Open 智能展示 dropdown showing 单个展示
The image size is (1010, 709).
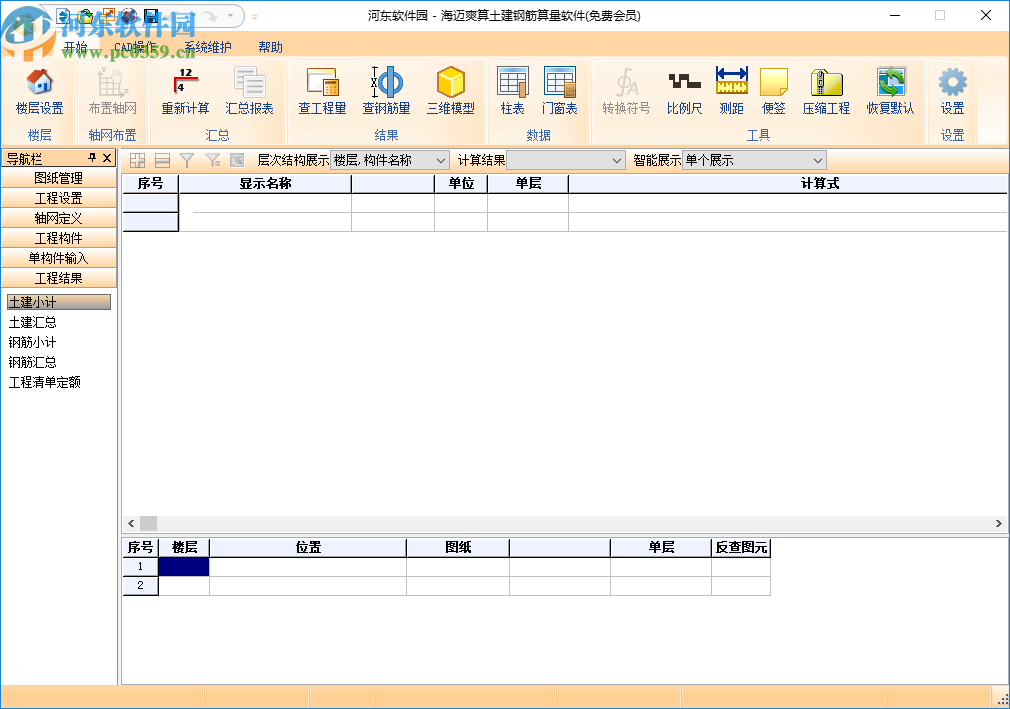[754, 160]
